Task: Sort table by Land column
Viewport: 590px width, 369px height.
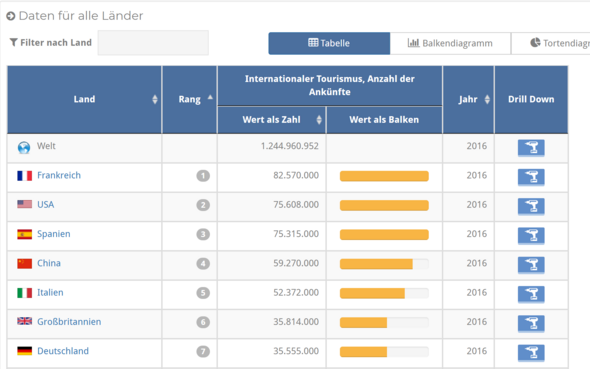Action: pos(155,99)
